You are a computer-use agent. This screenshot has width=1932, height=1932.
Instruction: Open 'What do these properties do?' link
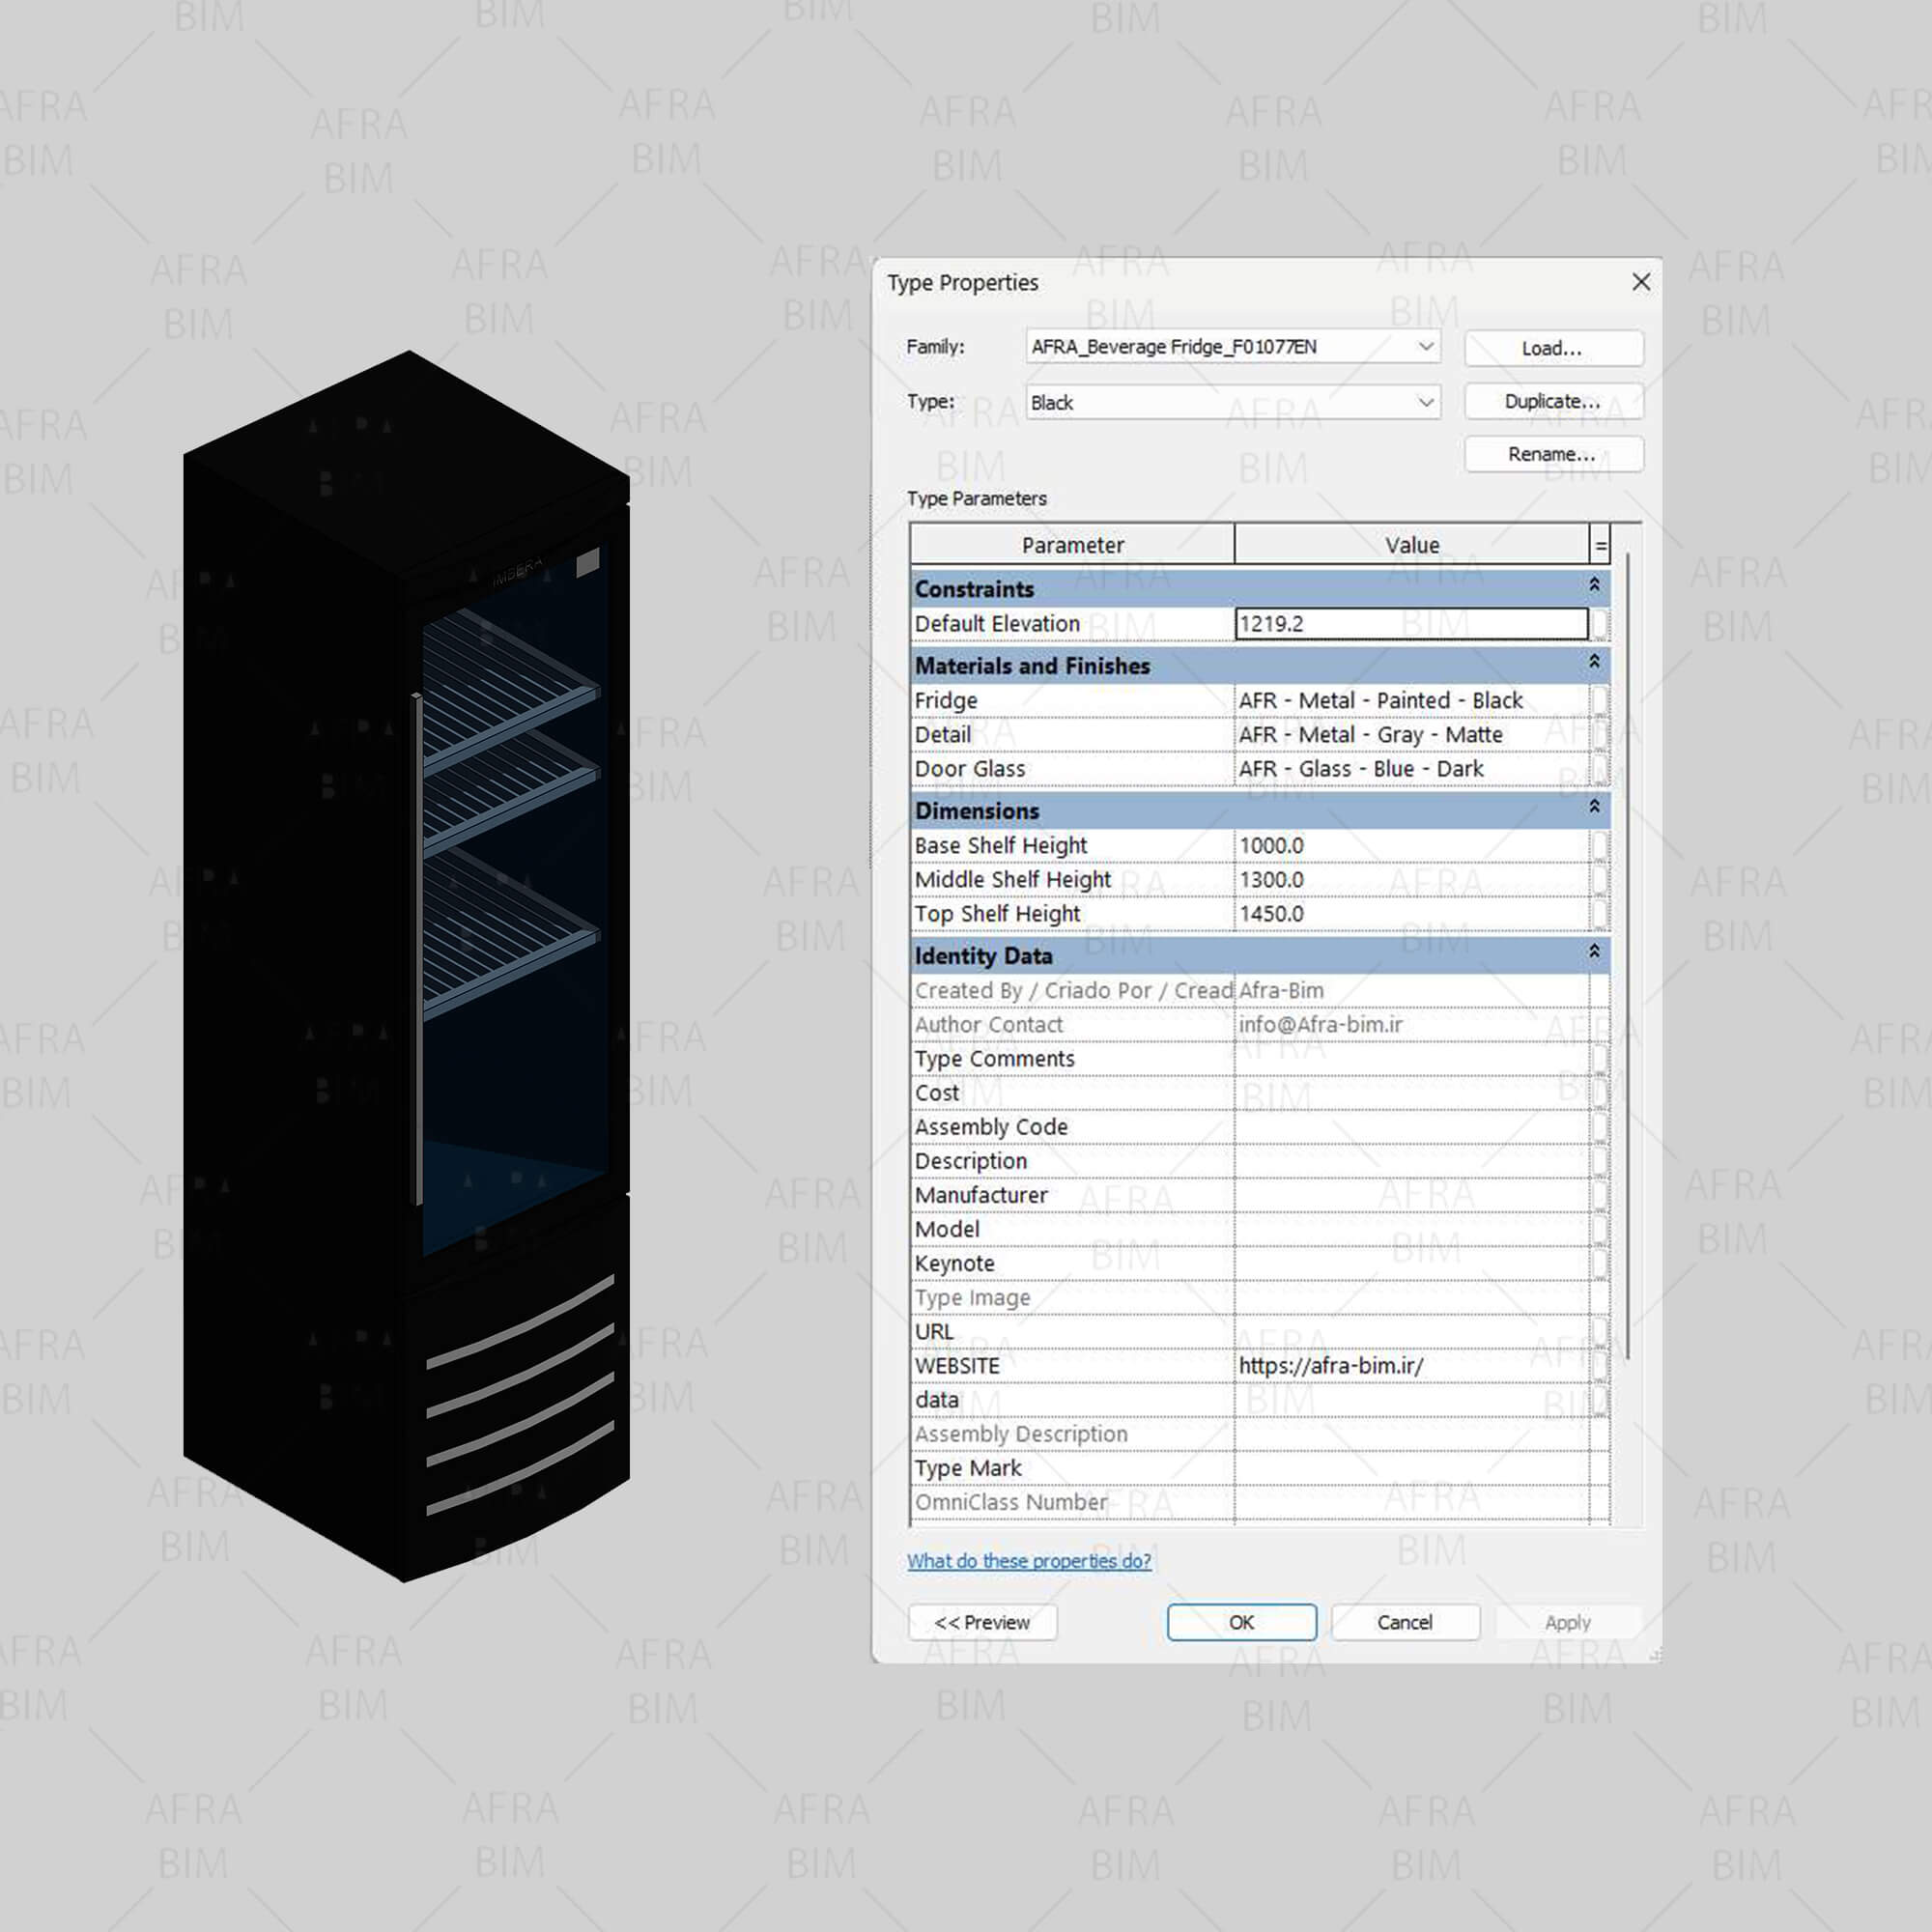[1029, 1561]
